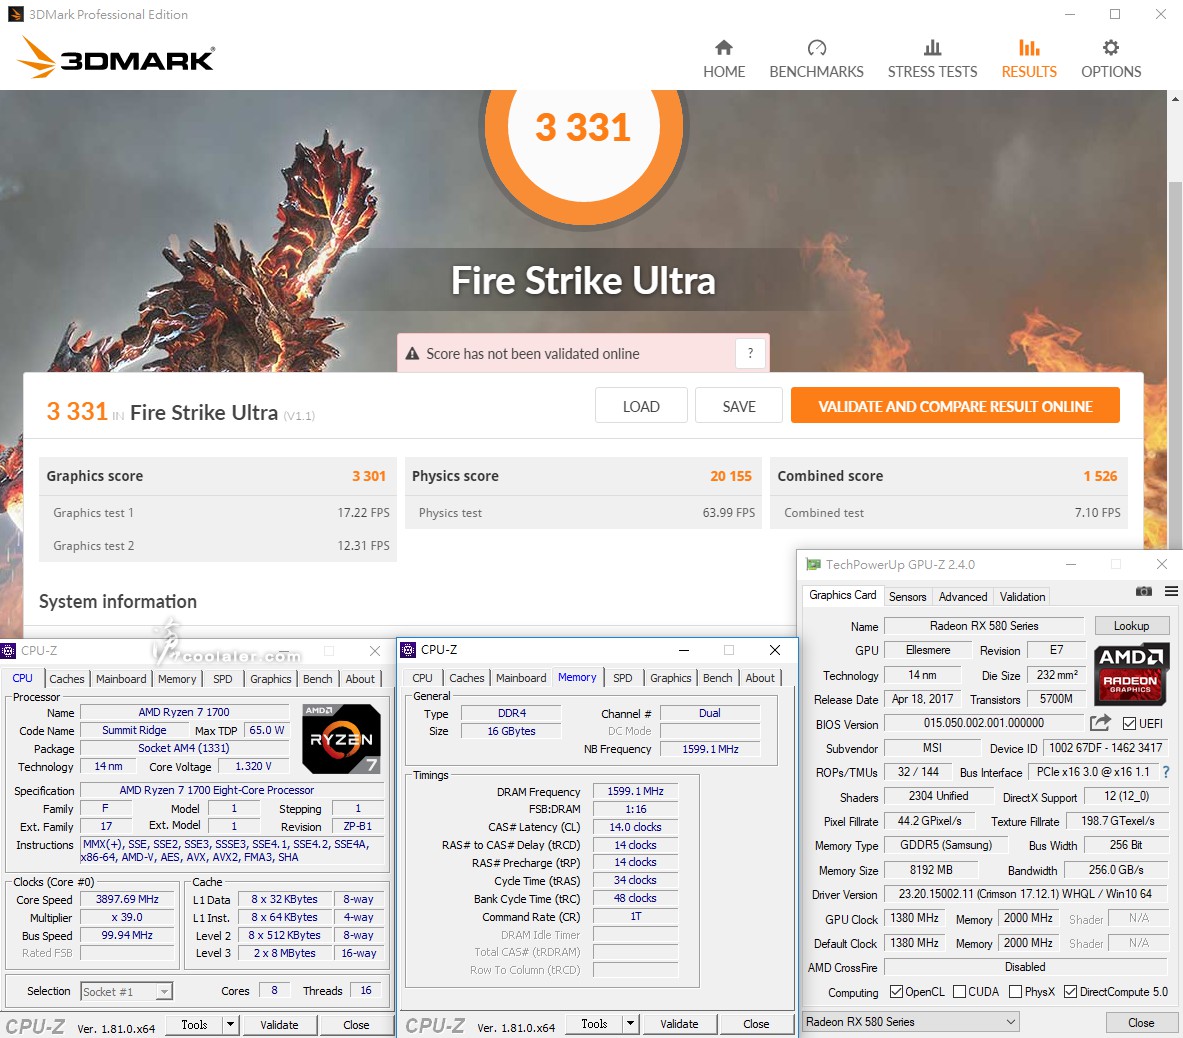Select the Combined score value 1 526

pyautogui.click(x=1100, y=476)
